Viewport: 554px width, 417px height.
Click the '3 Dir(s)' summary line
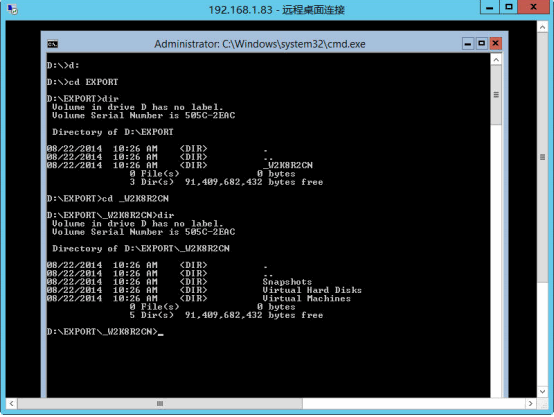[x=226, y=182]
